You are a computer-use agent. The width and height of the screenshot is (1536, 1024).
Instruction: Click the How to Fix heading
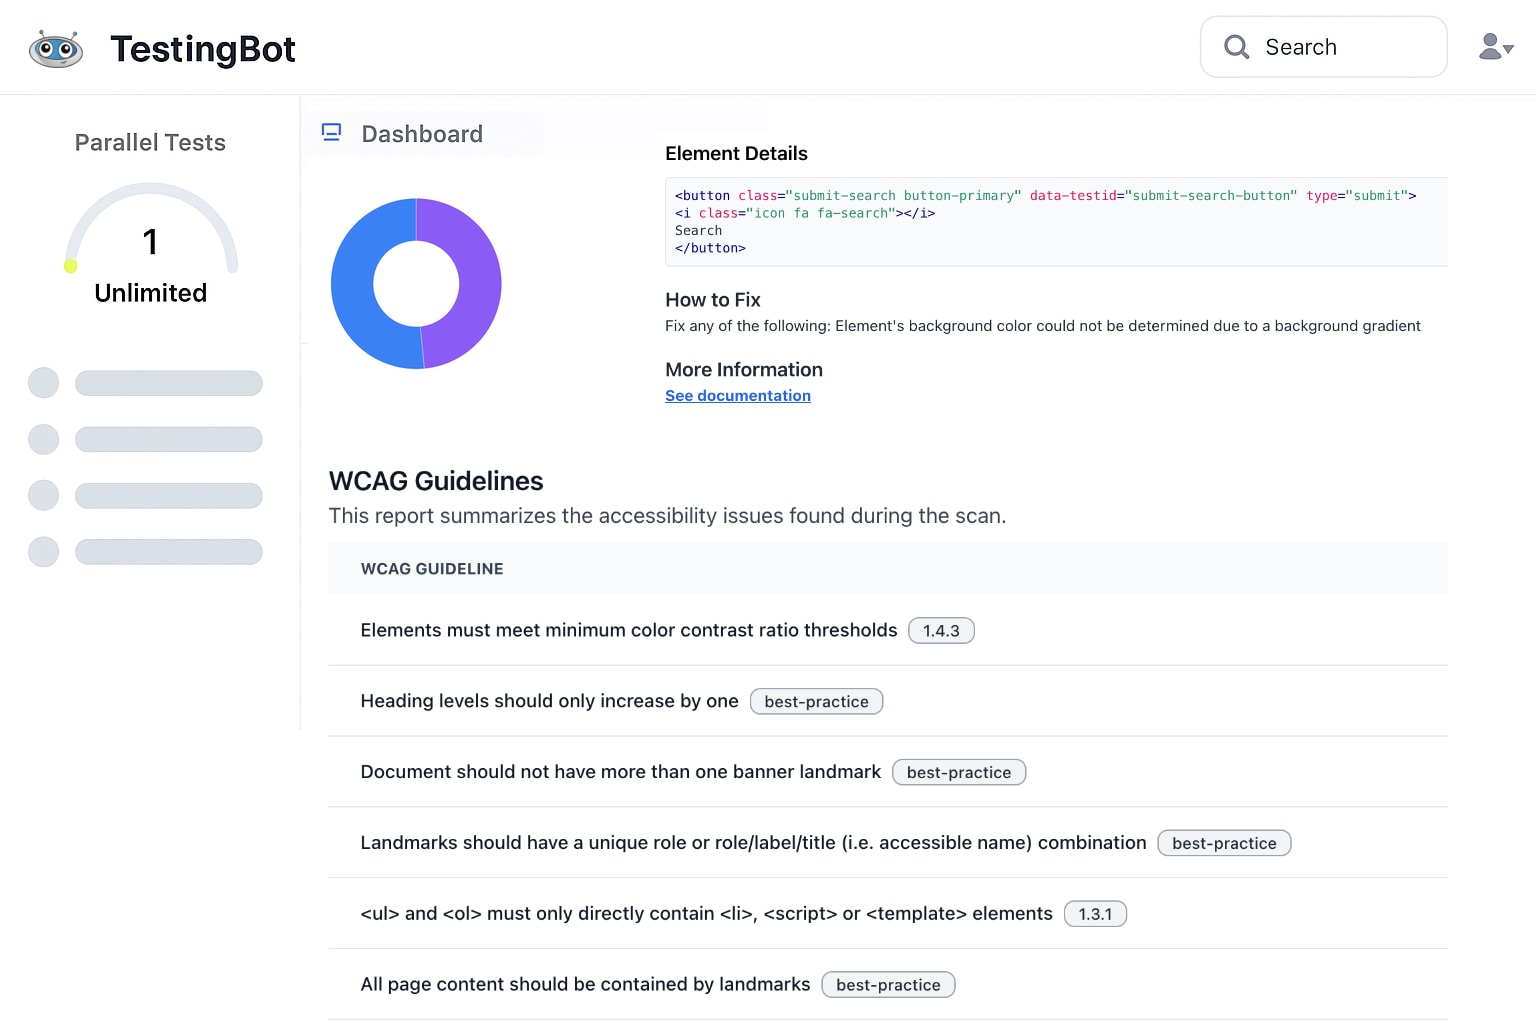pos(713,300)
